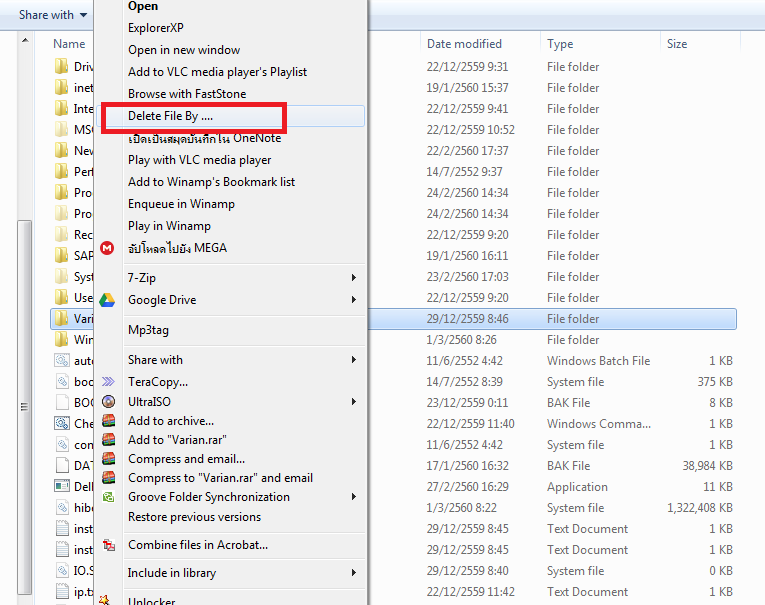Click the Acrobat combine files icon

point(109,545)
